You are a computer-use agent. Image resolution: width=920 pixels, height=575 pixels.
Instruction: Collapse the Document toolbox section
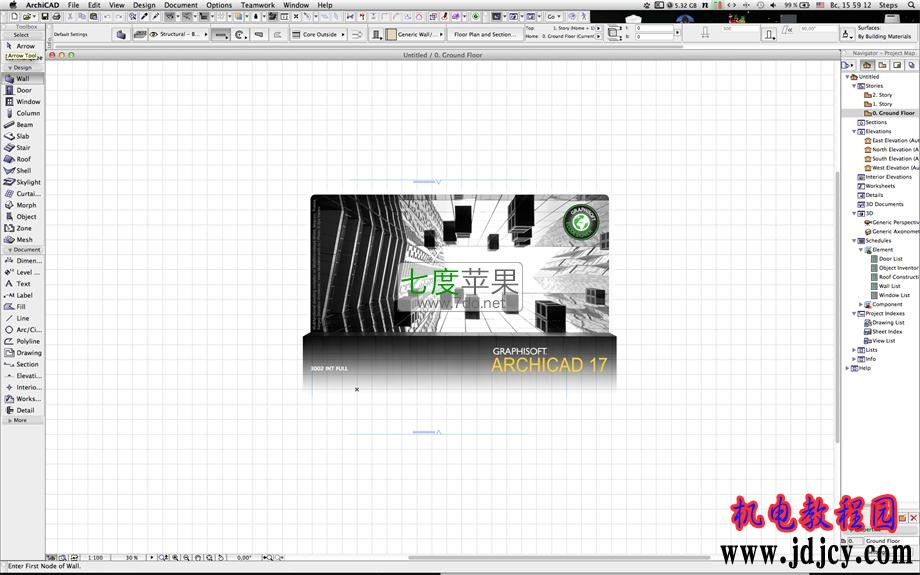point(10,250)
